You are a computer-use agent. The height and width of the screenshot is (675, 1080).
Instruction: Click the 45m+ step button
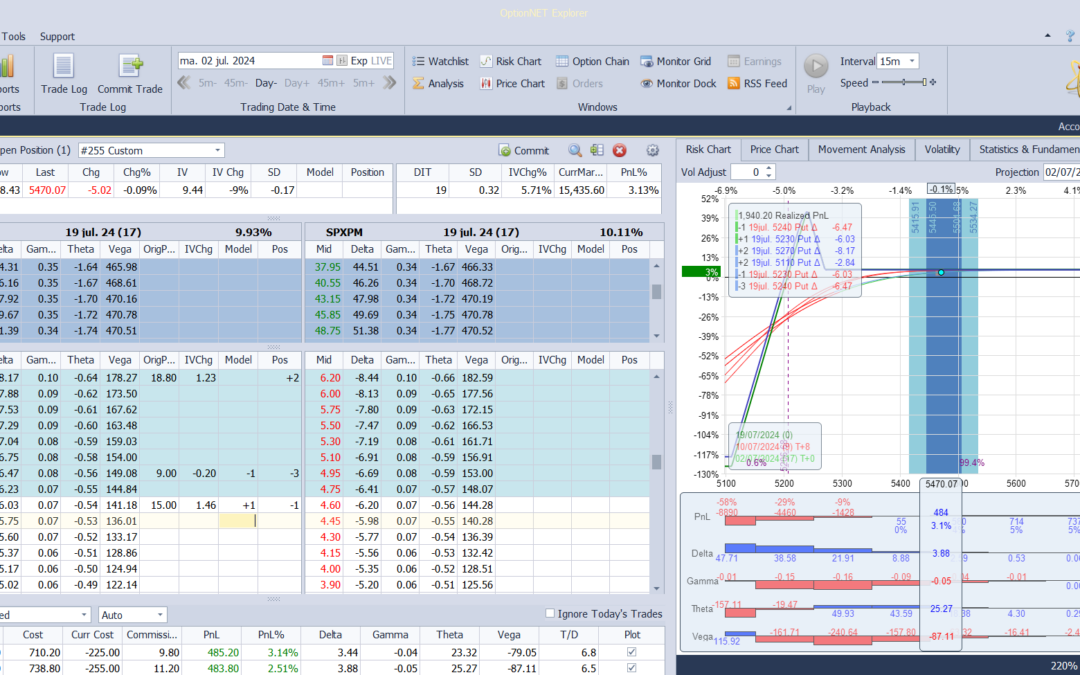tap(331, 83)
